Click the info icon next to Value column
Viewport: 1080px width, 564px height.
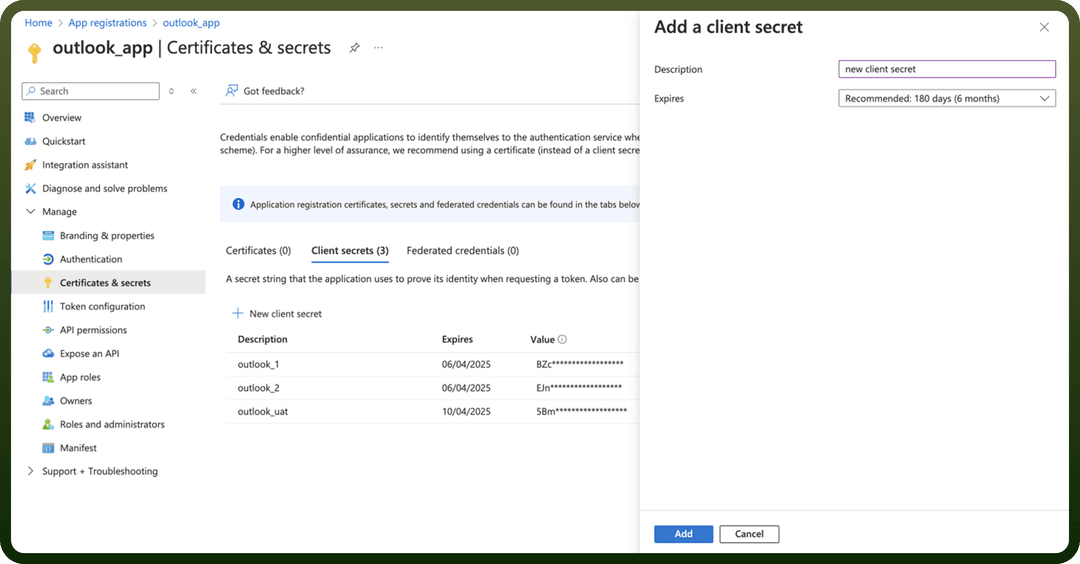pos(562,339)
